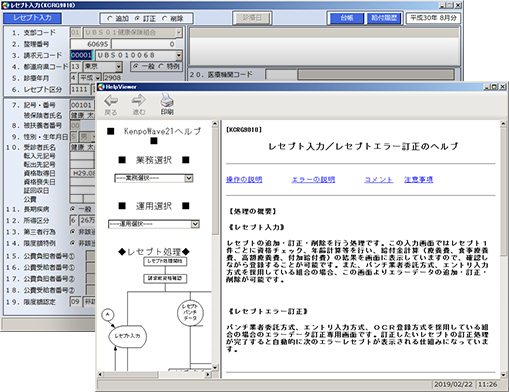Image resolution: width=509 pixels, height=392 pixels.
Task: Click the 給付履歴 button
Action: pos(384,18)
